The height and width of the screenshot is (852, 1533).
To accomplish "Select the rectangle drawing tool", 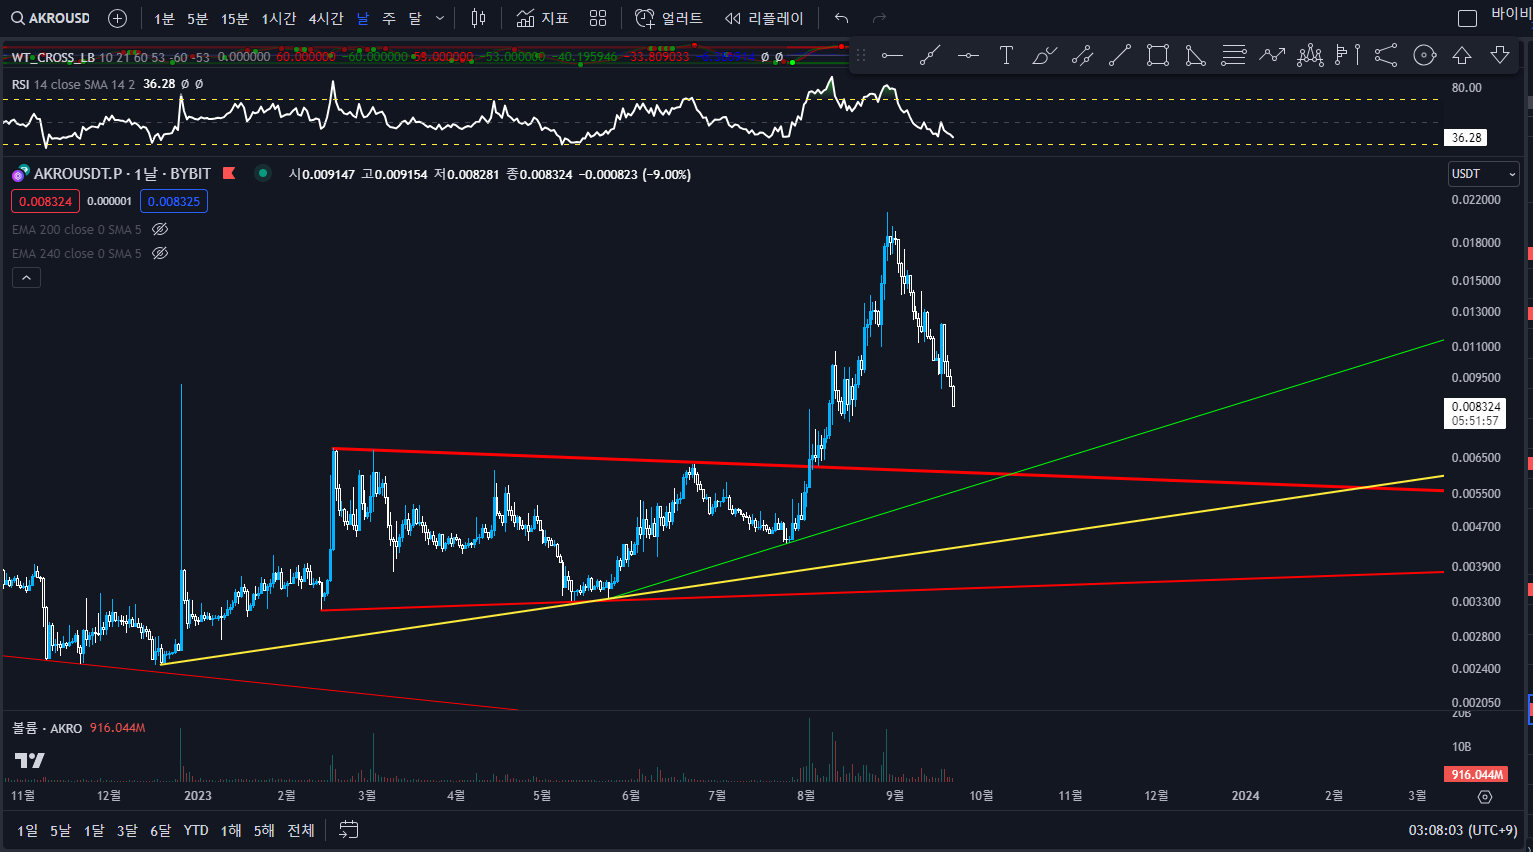I will point(1158,56).
